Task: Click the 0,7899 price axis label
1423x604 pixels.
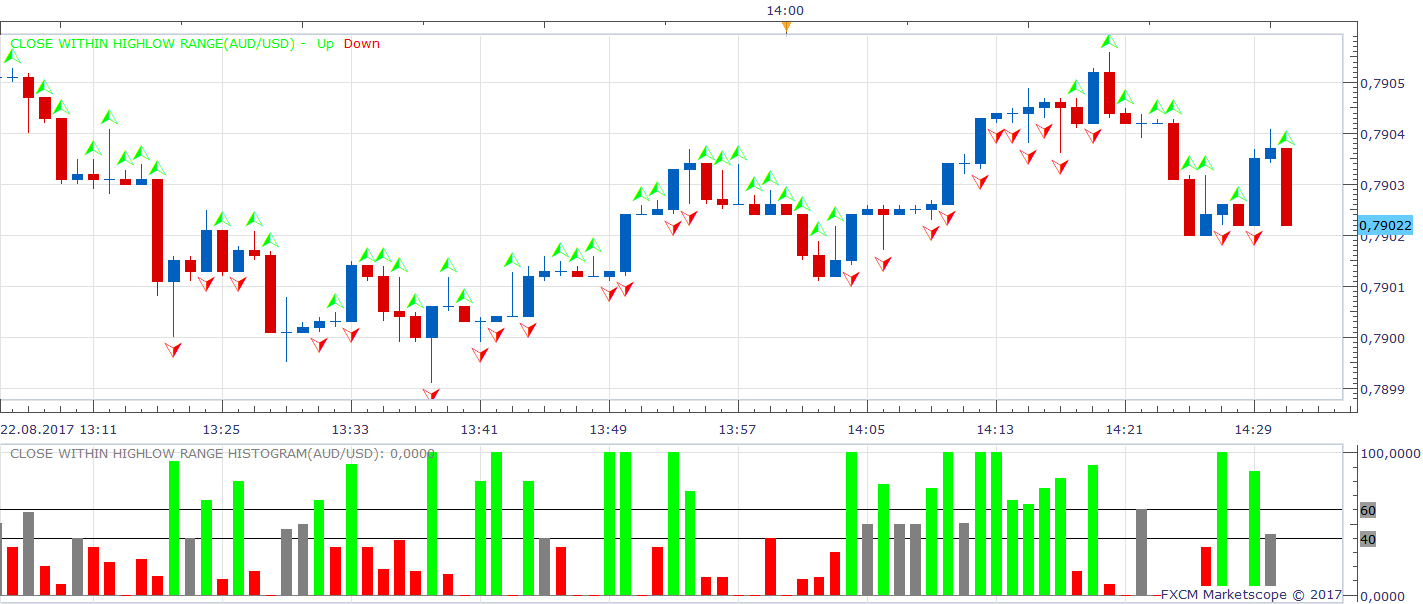Action: tap(1380, 391)
